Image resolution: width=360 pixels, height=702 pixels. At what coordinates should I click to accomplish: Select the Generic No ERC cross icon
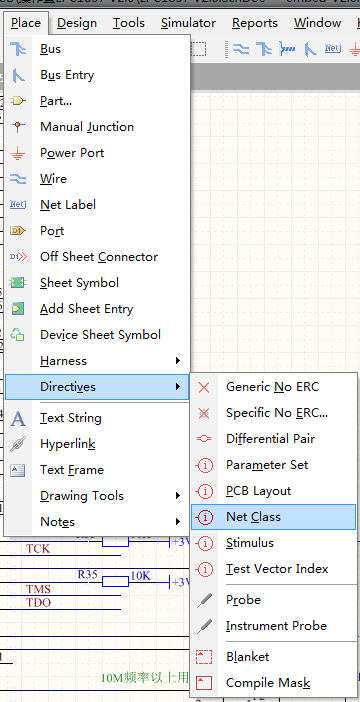pyautogui.click(x=204, y=387)
